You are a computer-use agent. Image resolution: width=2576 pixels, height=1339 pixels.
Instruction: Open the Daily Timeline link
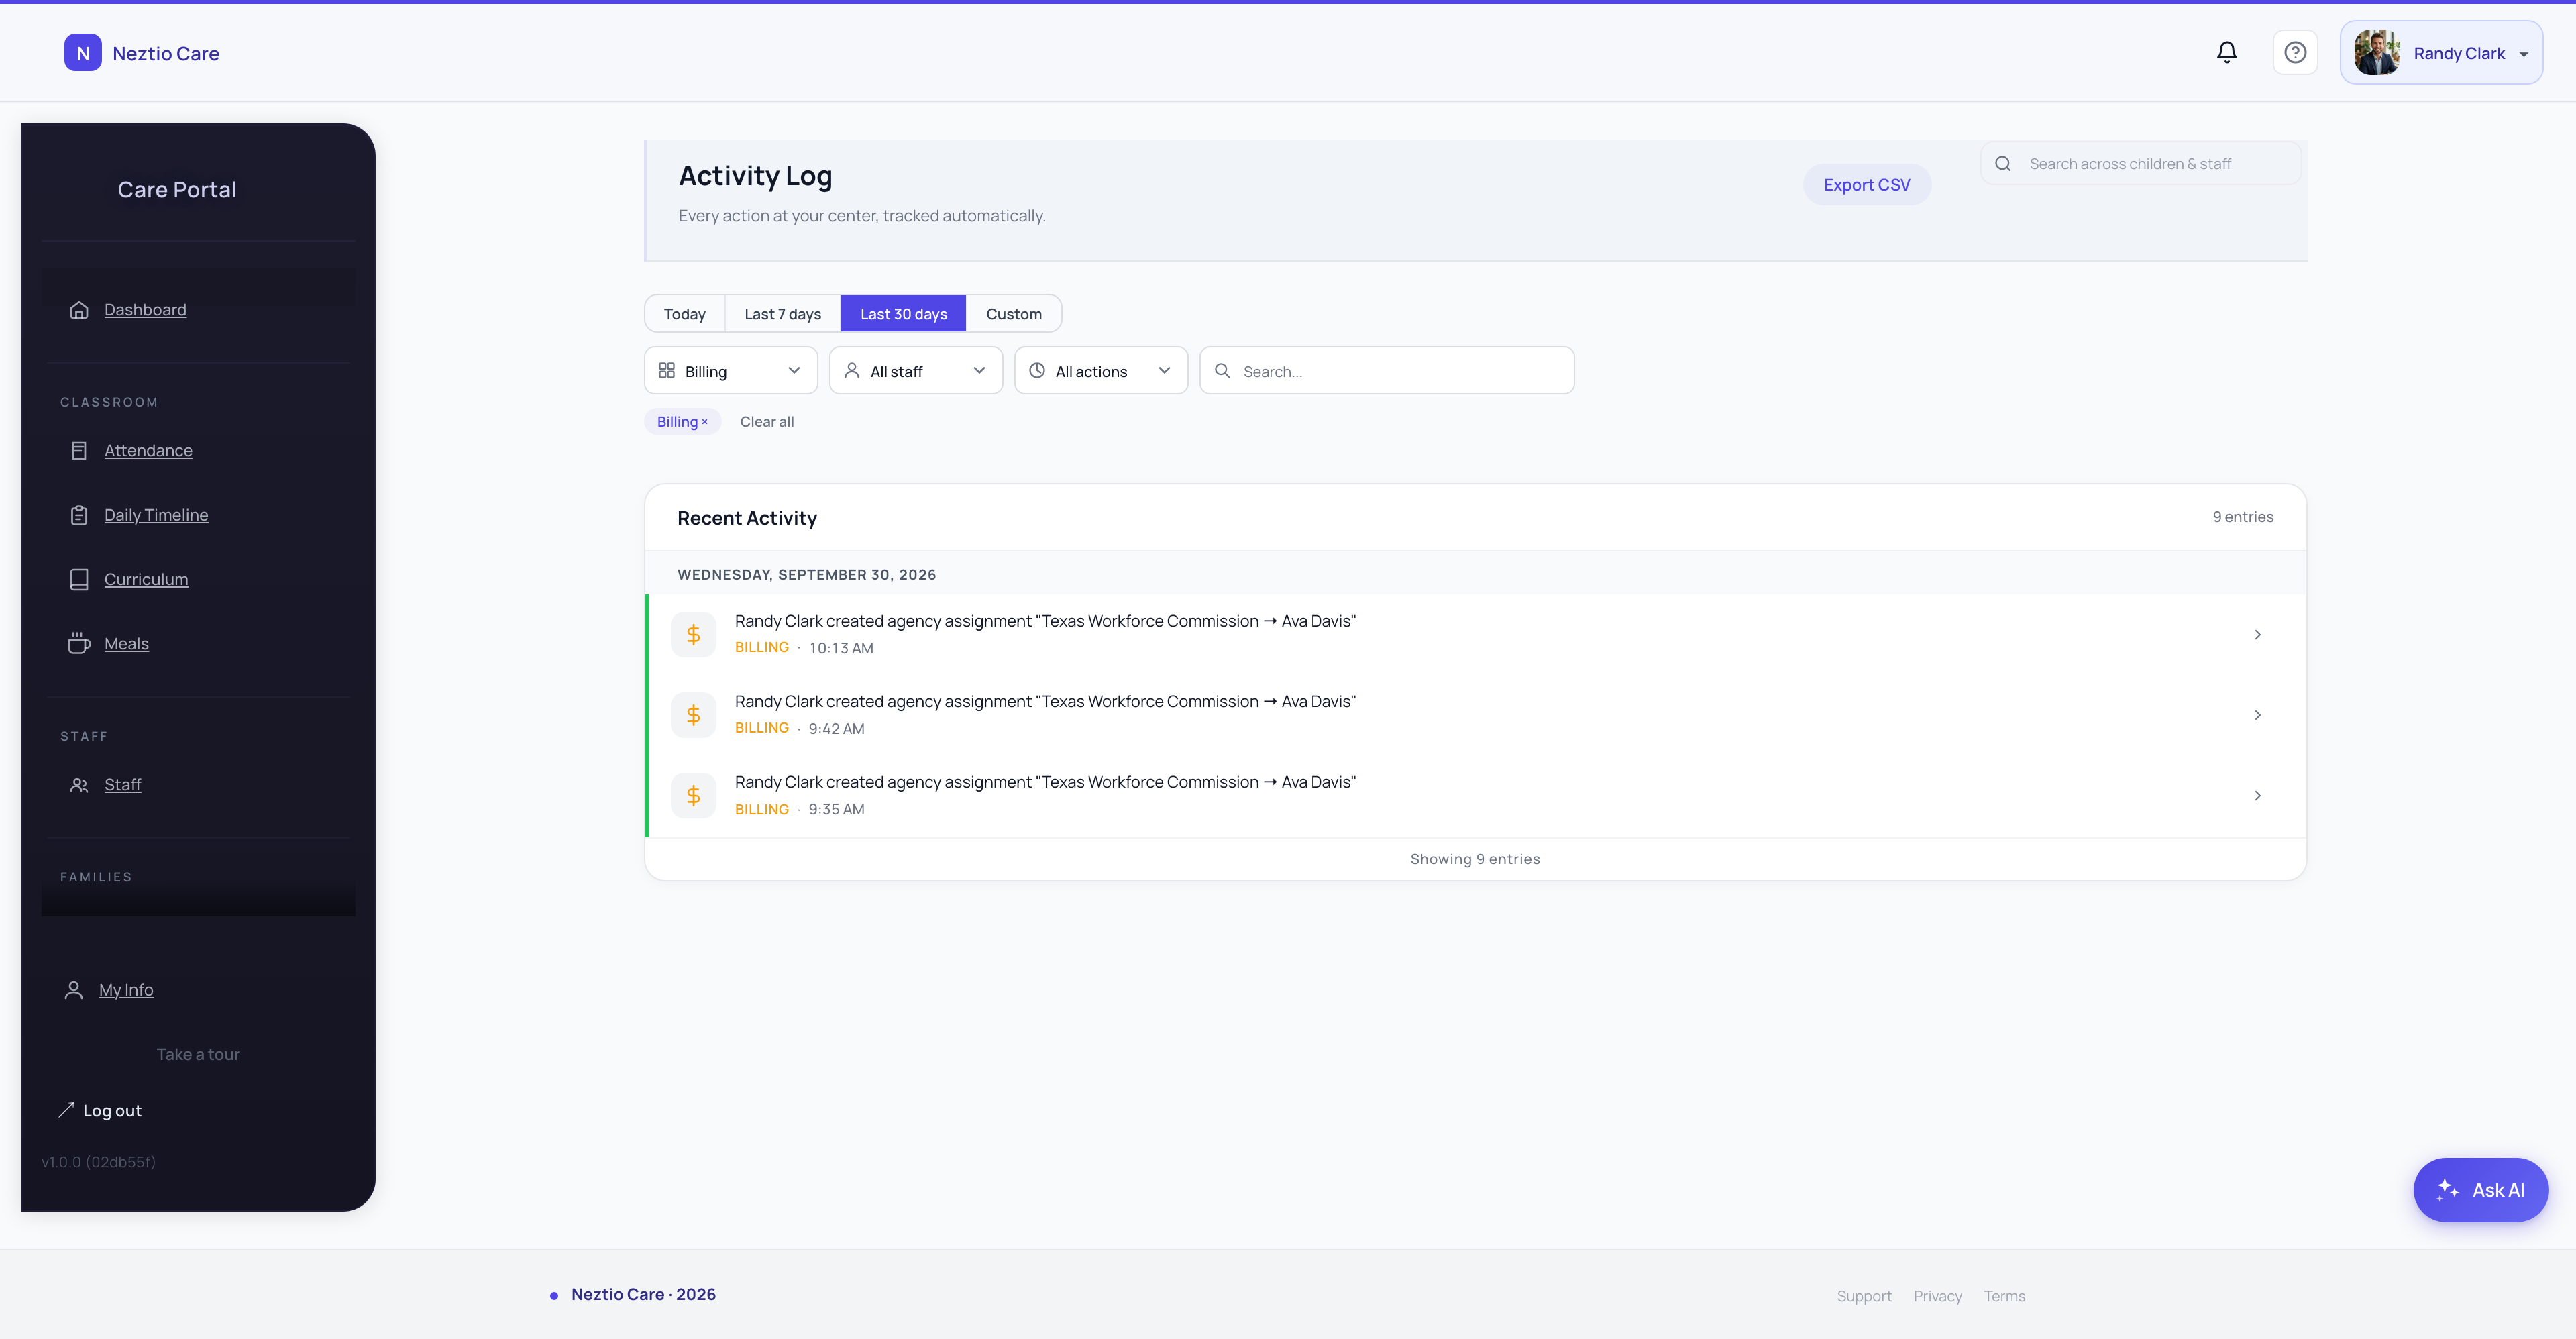click(157, 515)
